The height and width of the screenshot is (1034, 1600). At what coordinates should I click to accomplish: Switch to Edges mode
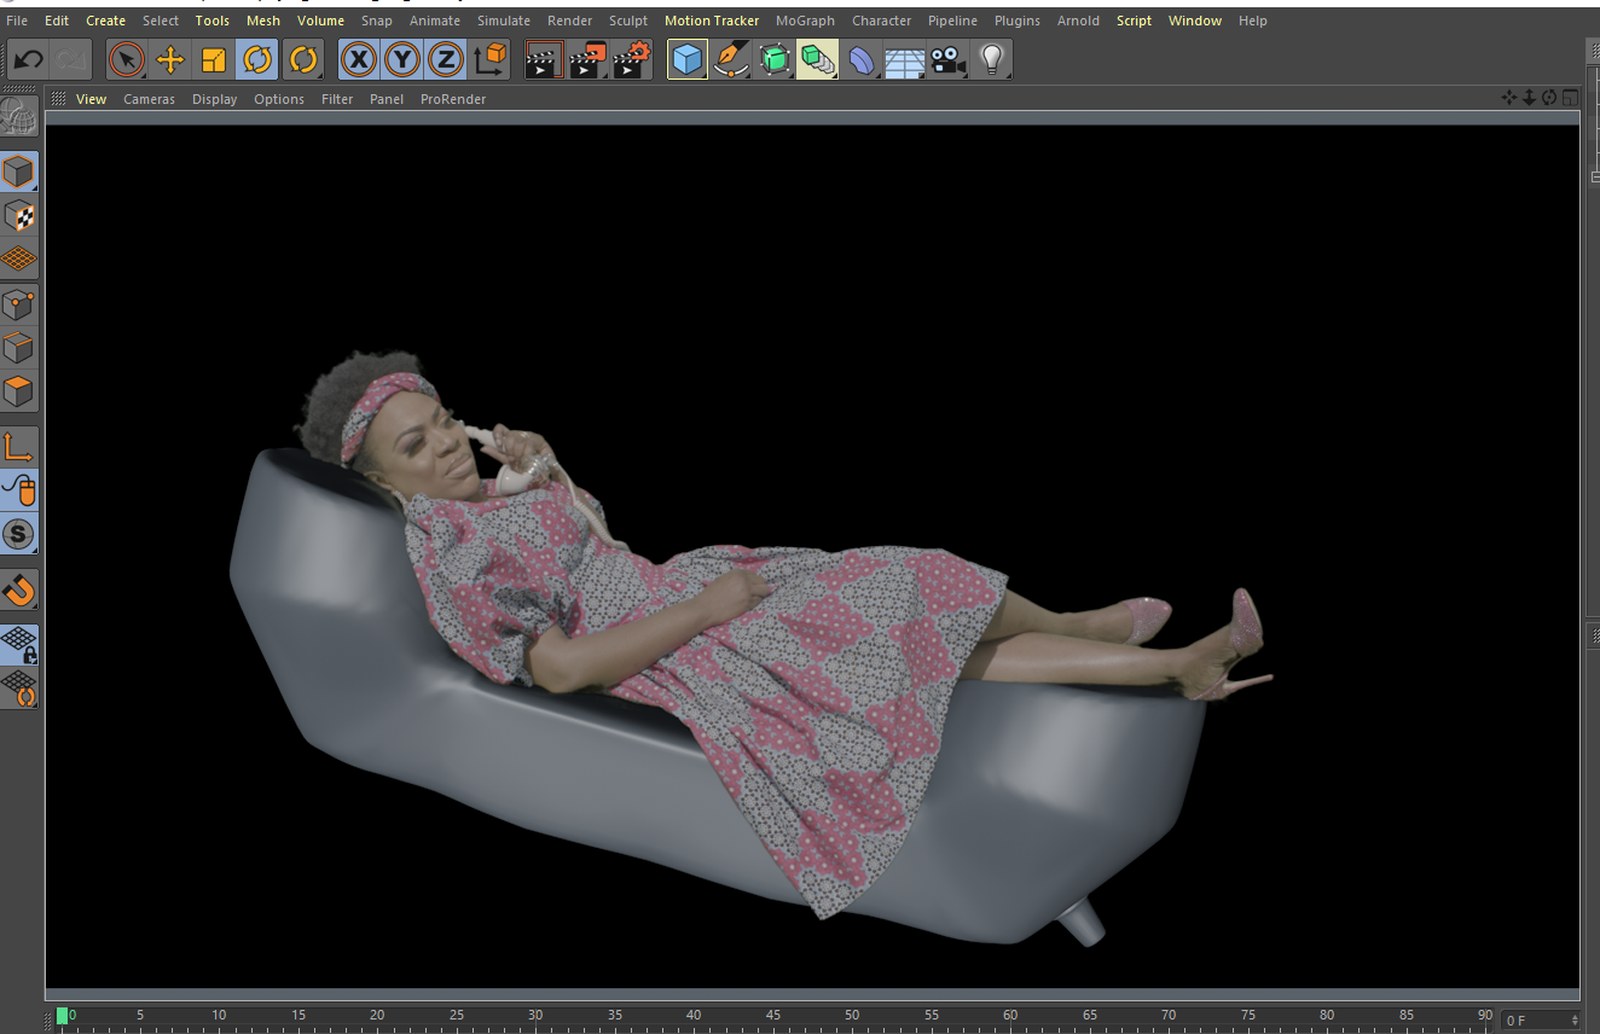pyautogui.click(x=19, y=347)
